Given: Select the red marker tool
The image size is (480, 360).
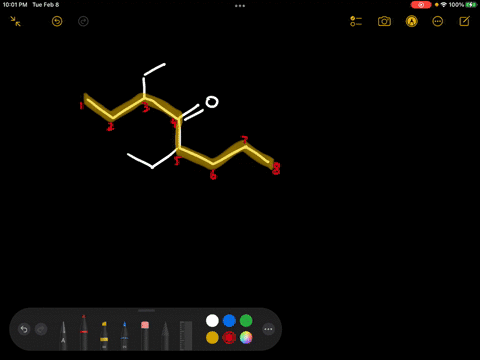Looking at the screenshot, I should point(84,332).
